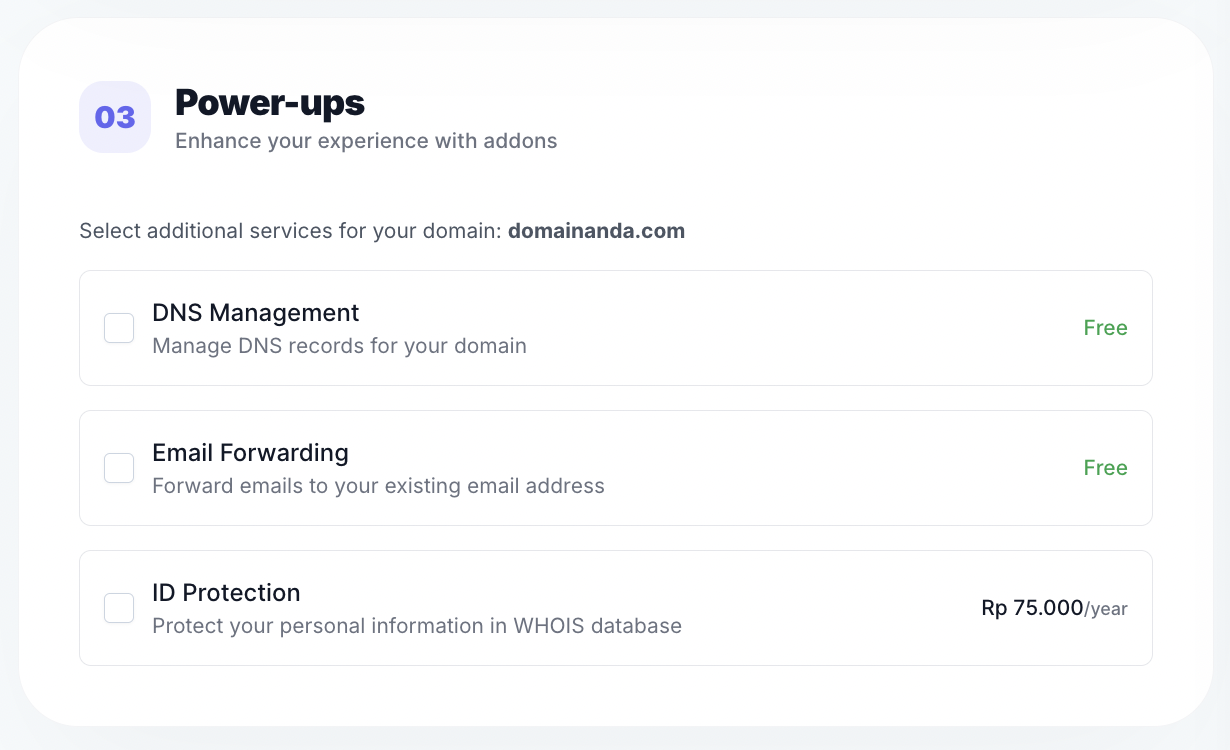The image size is (1230, 750).
Task: Select the Email Forwarding title
Action: tap(250, 453)
